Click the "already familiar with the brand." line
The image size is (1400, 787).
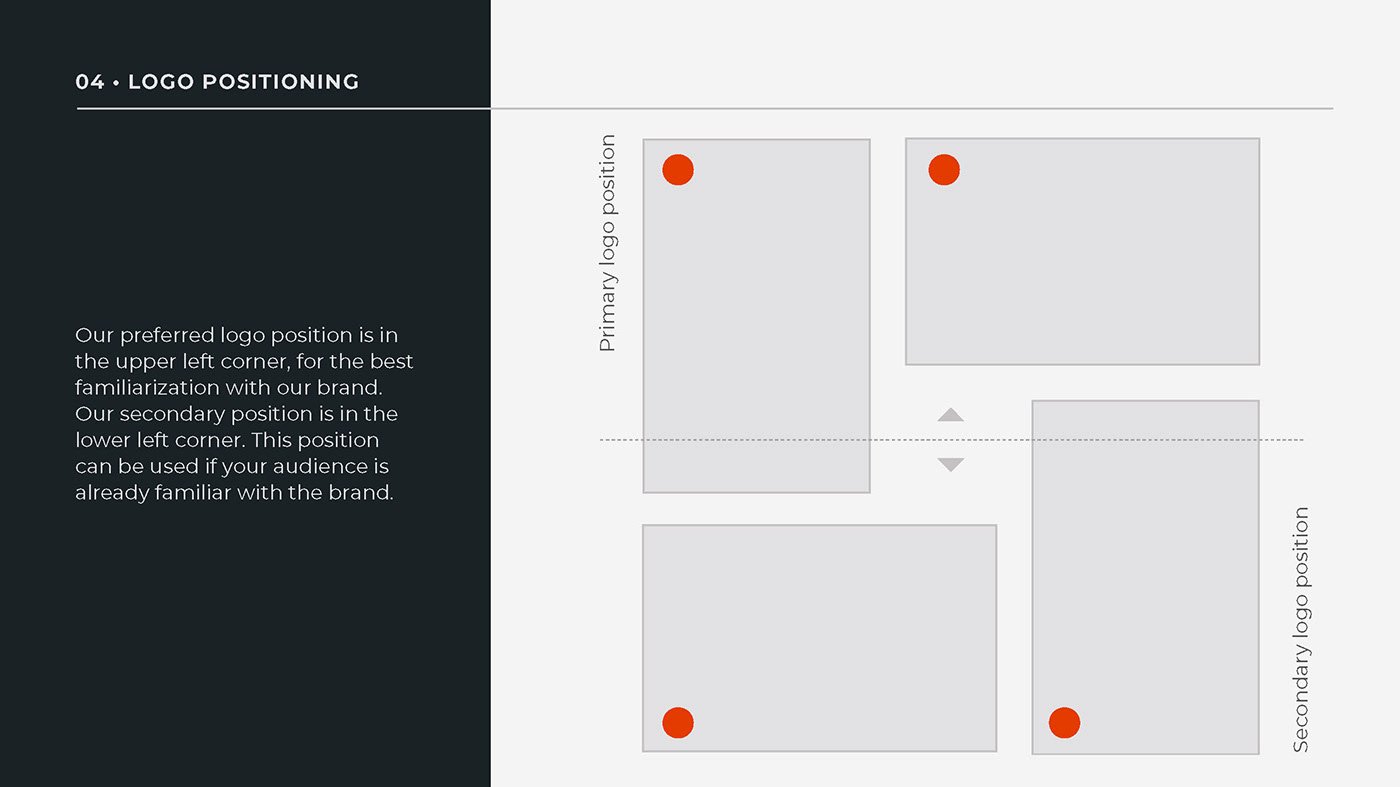point(234,493)
